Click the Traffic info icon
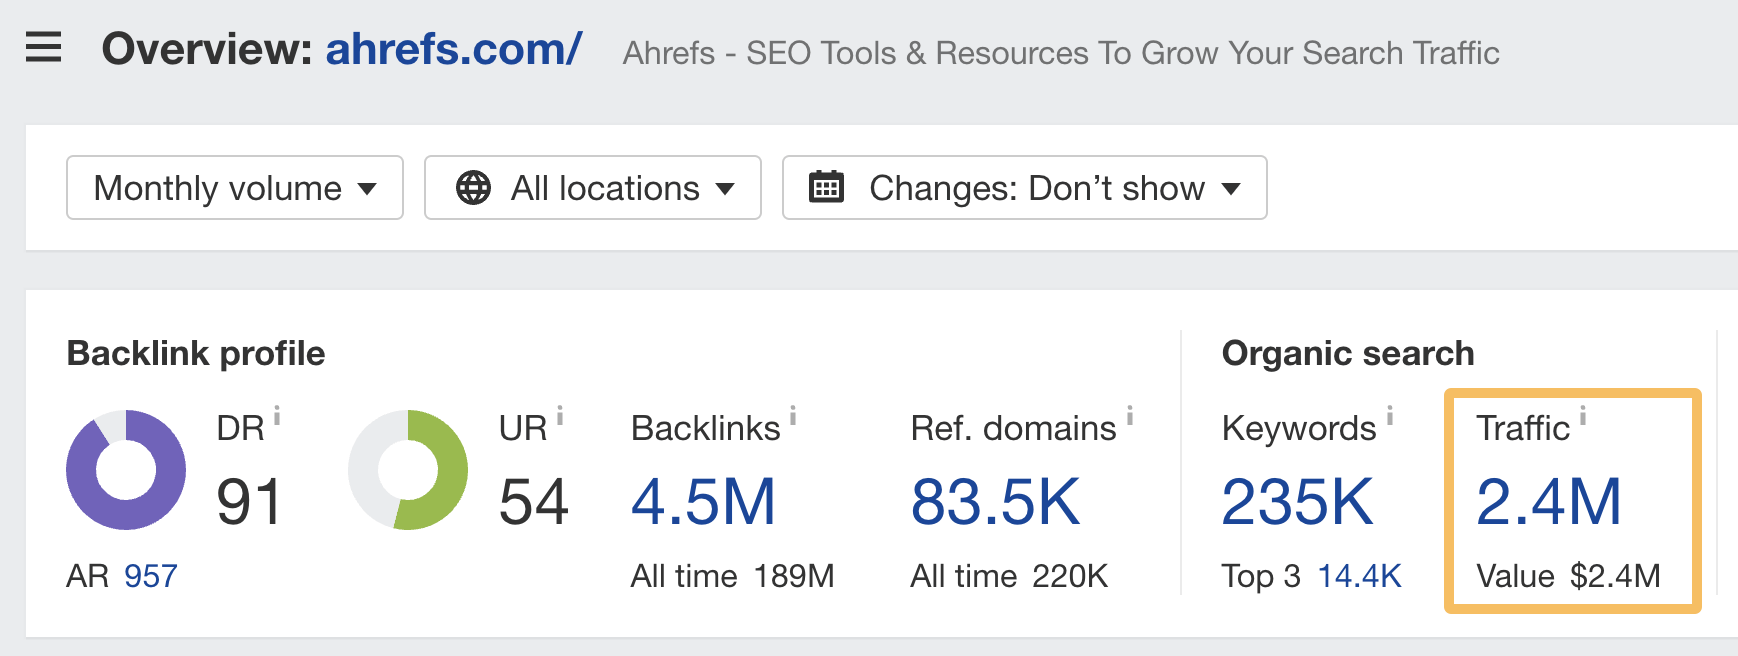 click(1583, 415)
